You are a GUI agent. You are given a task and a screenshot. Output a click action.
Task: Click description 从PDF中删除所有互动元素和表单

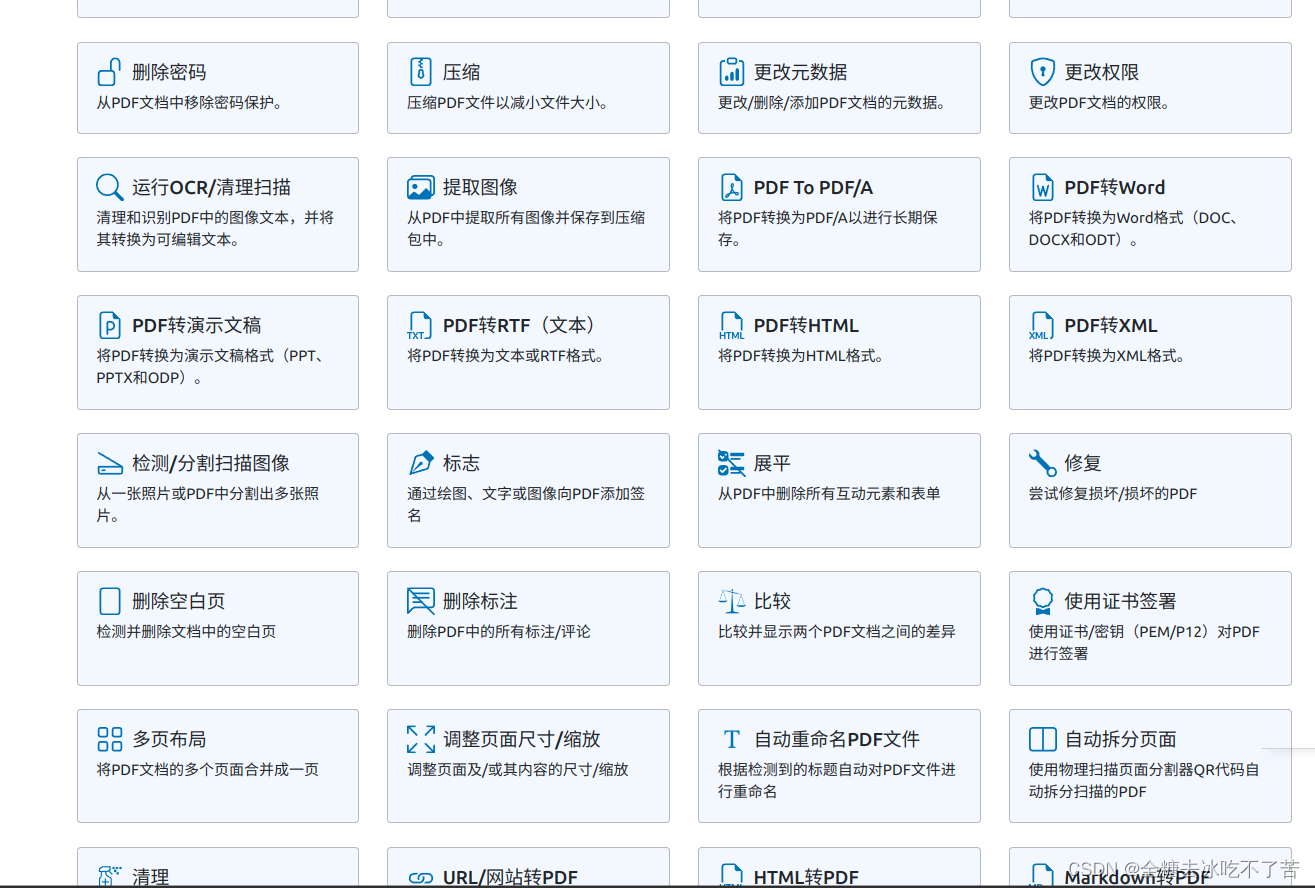(829, 493)
